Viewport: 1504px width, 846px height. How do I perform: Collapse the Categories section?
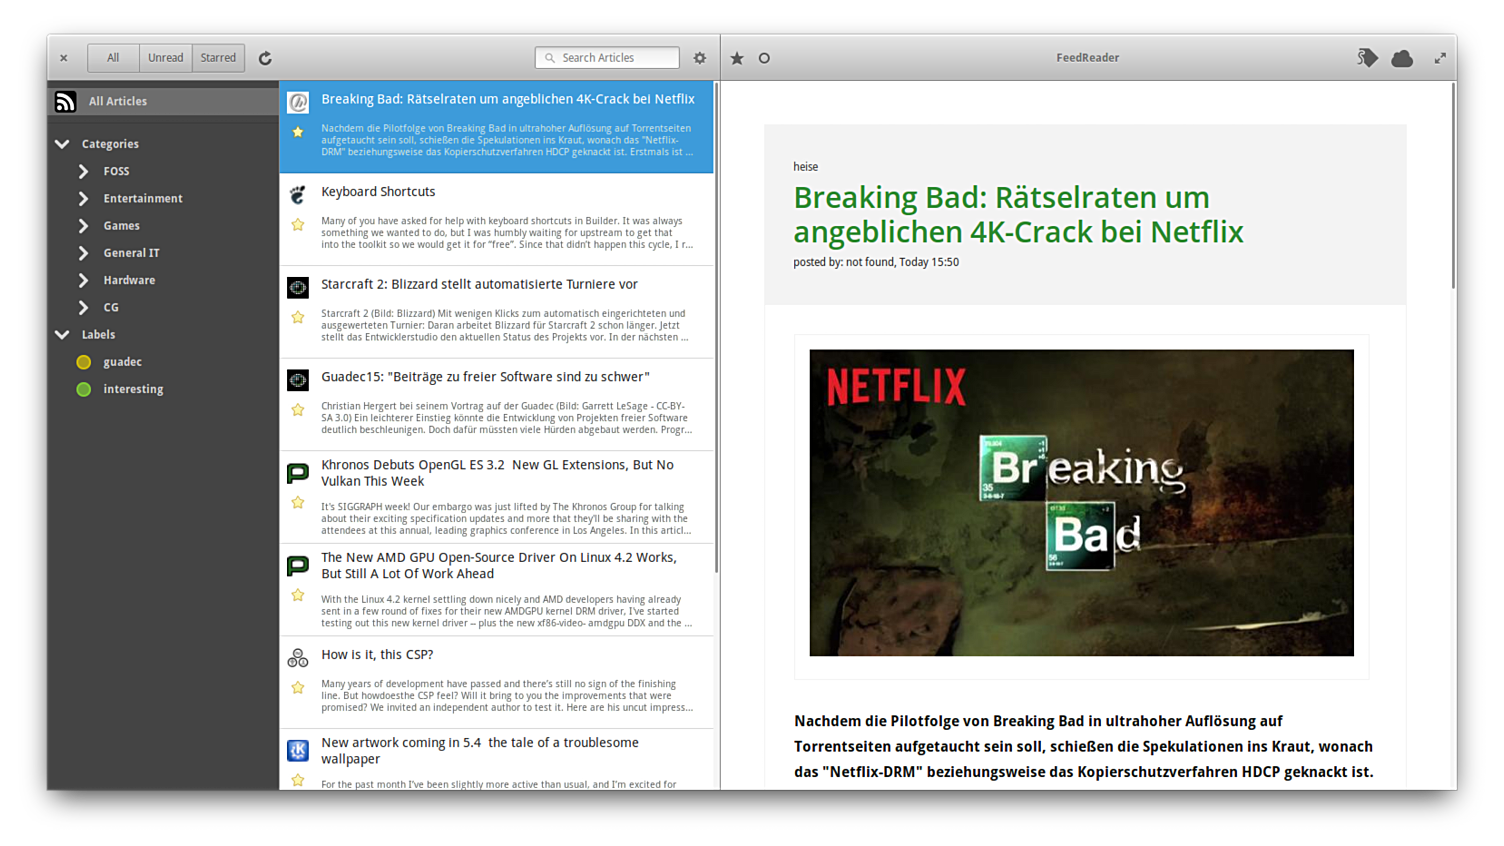pyautogui.click(x=62, y=144)
